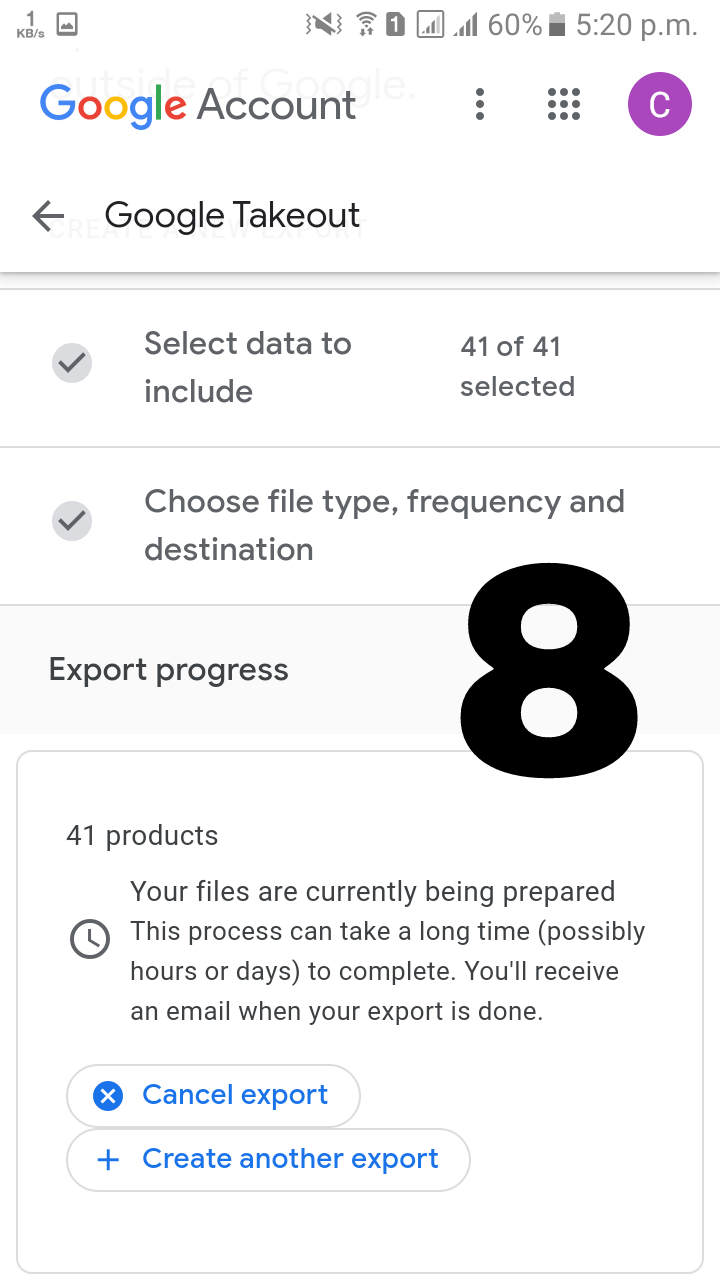This screenshot has height=1280, width=720.
Task: Tap the back arrow beside Google Takeout
Action: [x=48, y=215]
